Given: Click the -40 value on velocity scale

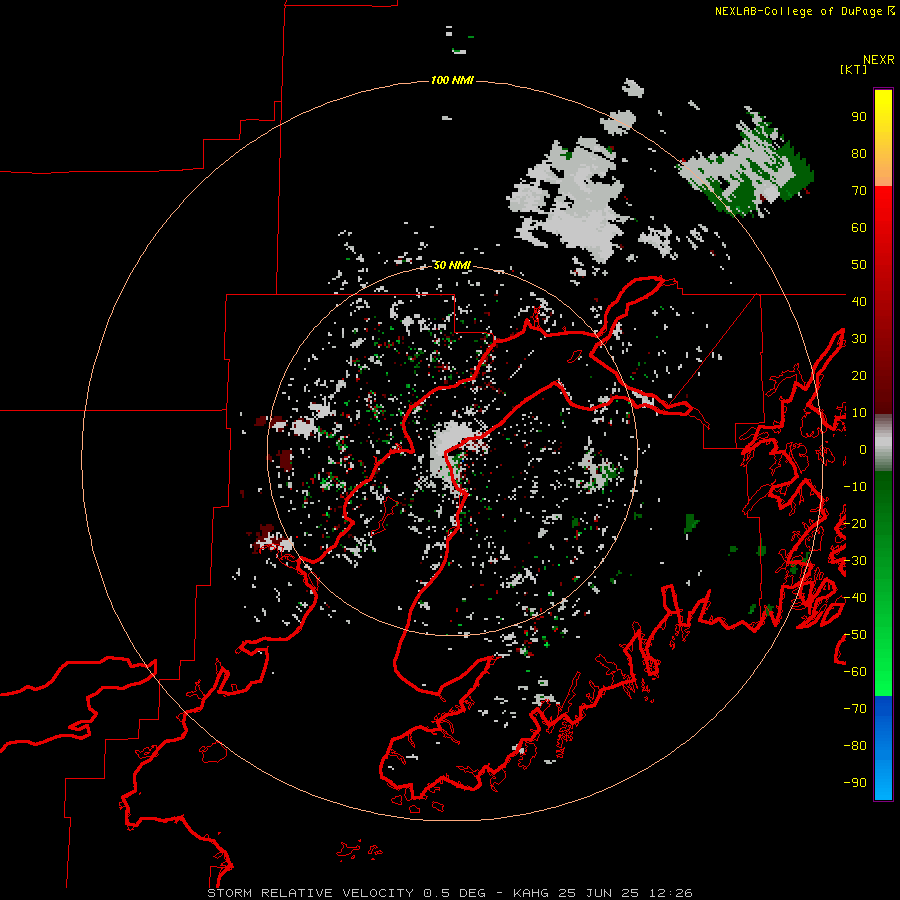Looking at the screenshot, I should (x=855, y=598).
